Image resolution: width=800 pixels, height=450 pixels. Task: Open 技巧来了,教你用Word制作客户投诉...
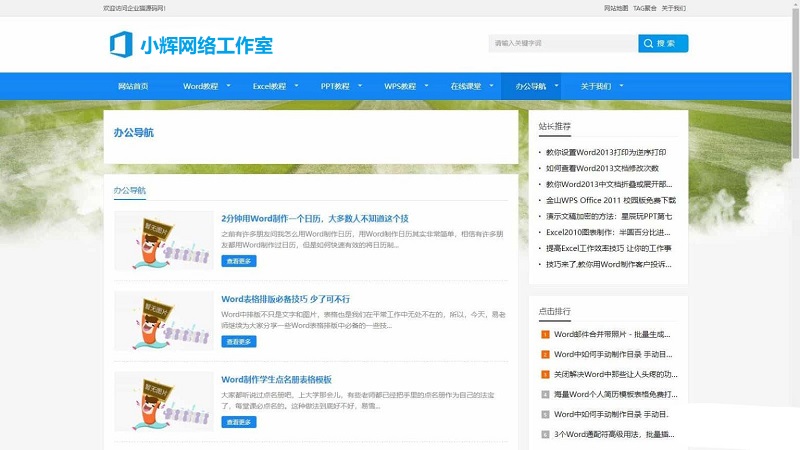pos(609,264)
